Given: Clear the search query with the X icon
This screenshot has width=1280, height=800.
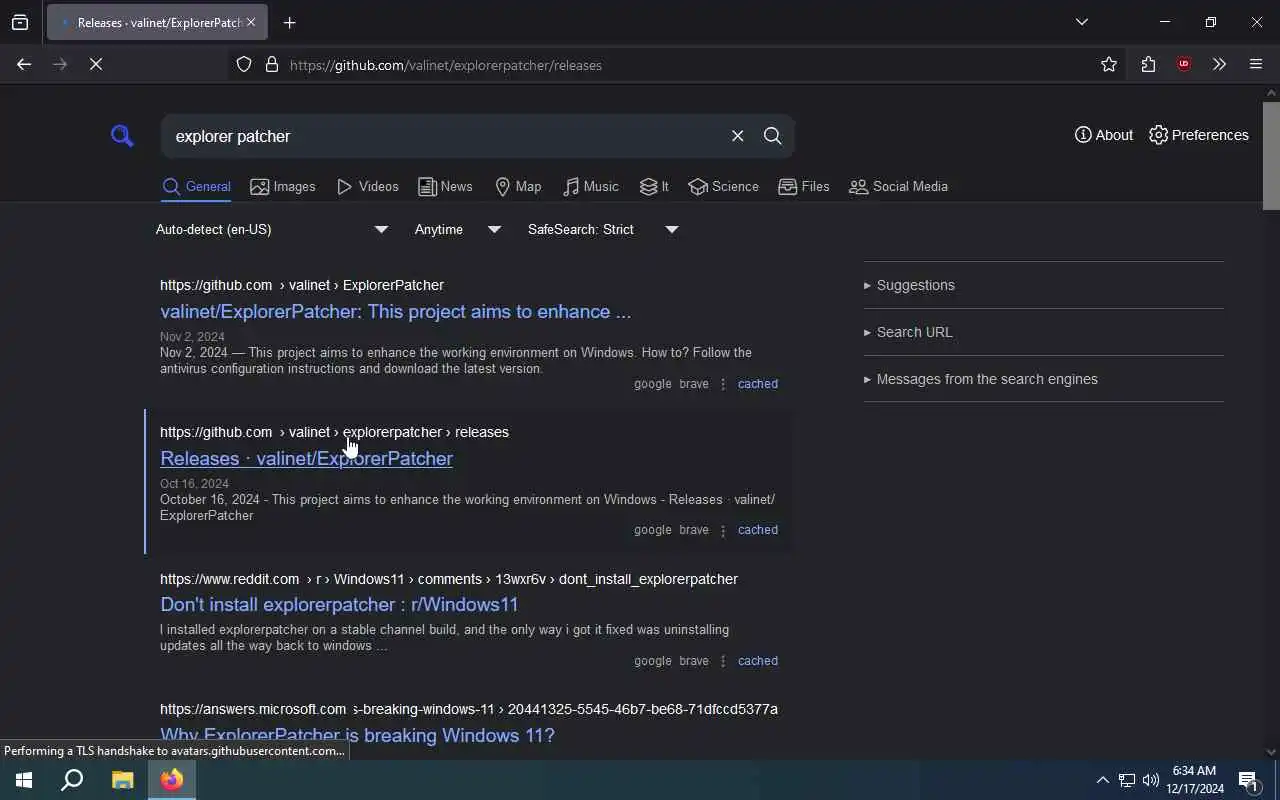Looking at the screenshot, I should (x=738, y=136).
